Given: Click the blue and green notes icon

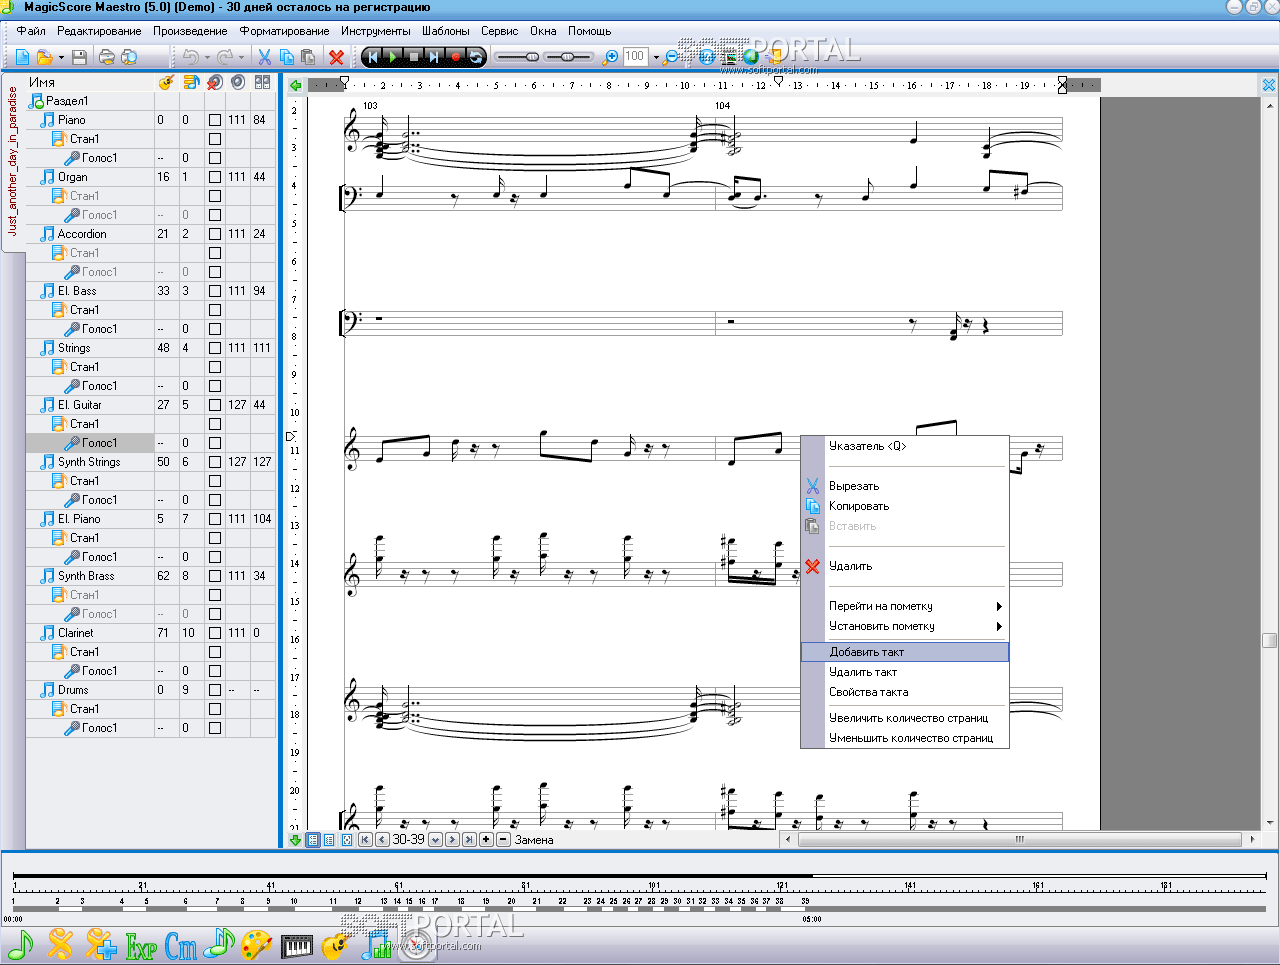Looking at the screenshot, I should [219, 943].
